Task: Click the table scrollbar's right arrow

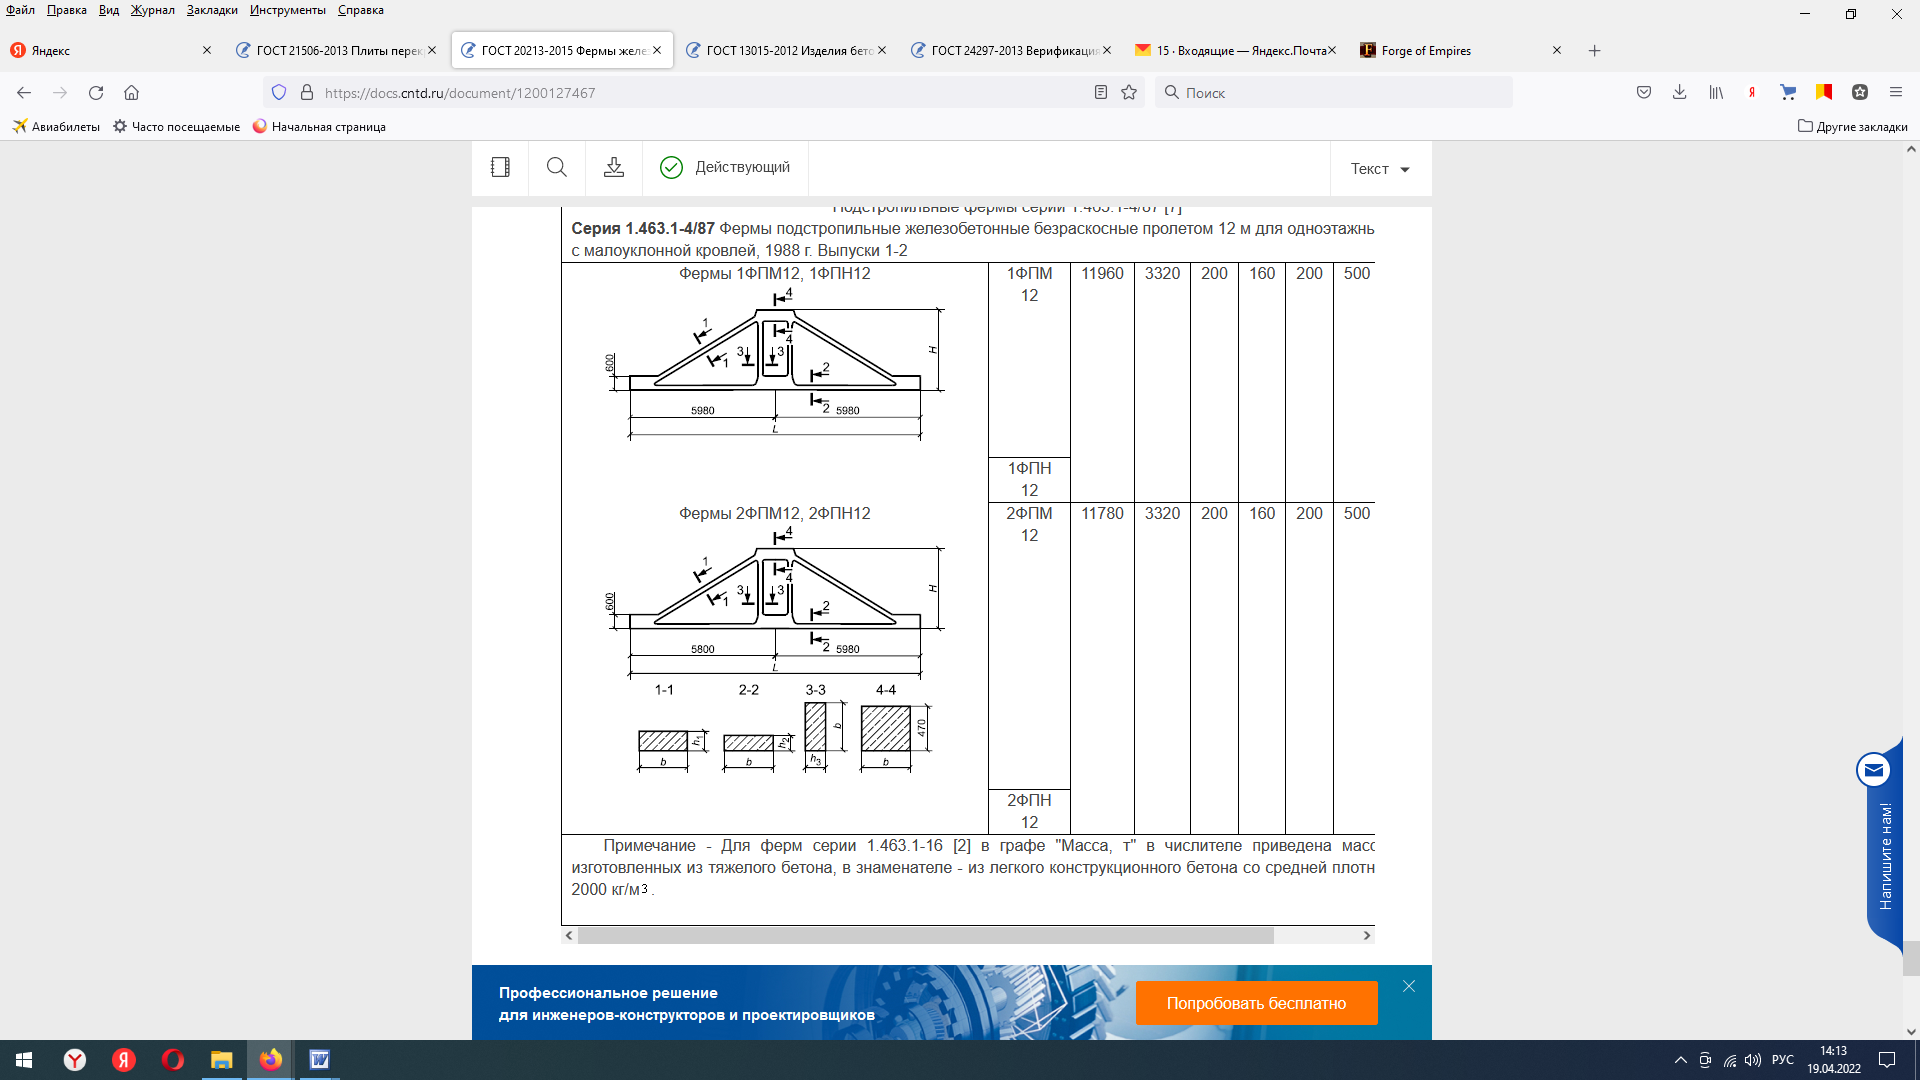Action: 1367,936
